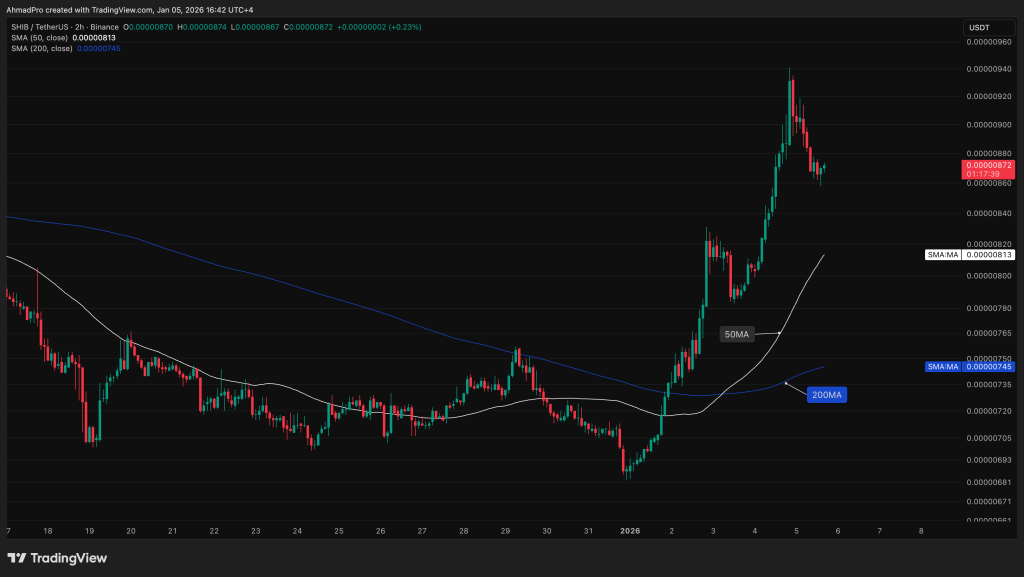This screenshot has height=577, width=1024.
Task: Click the open value O0.00000870 in legend
Action: coord(147,27)
